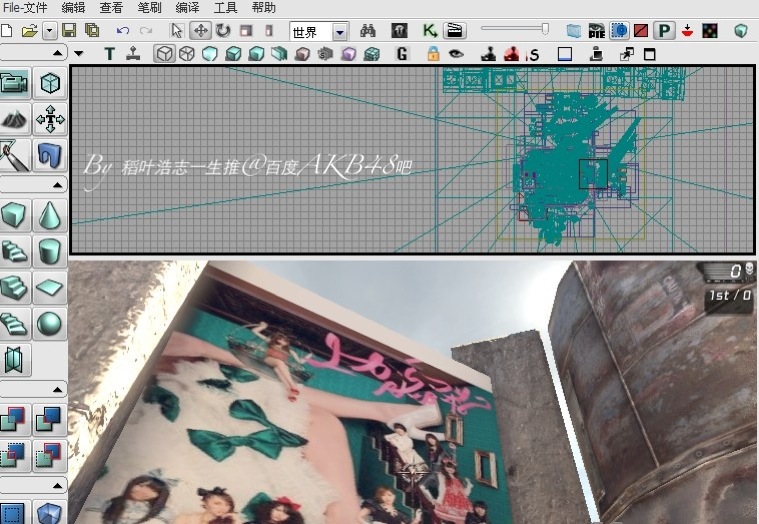Open the Kismet editor with the green K icon
This screenshot has width=759, height=524.
point(430,31)
